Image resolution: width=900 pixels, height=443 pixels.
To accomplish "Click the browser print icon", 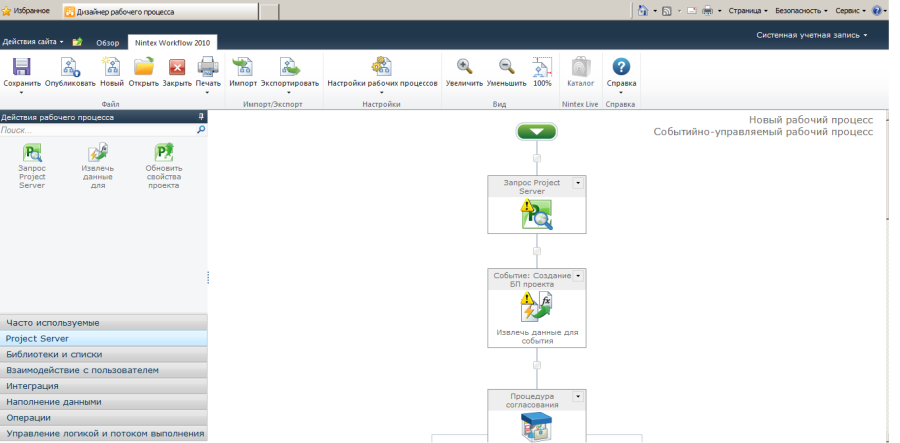I will [708, 10].
